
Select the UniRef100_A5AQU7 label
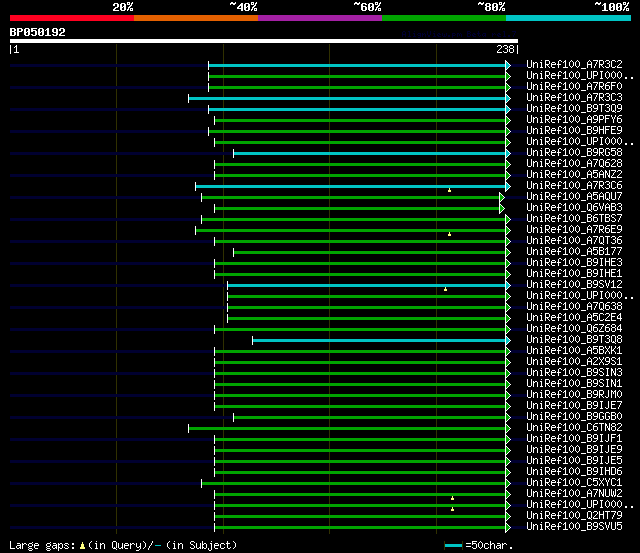tap(574, 197)
